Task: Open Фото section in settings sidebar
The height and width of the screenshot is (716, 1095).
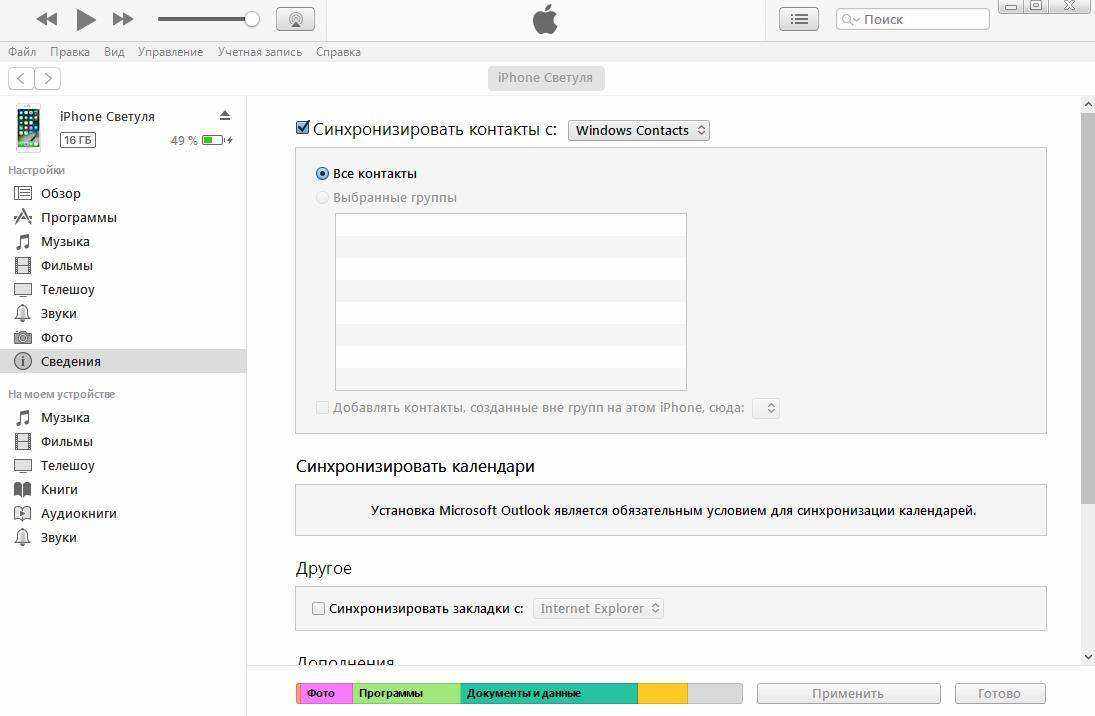Action: pos(56,337)
